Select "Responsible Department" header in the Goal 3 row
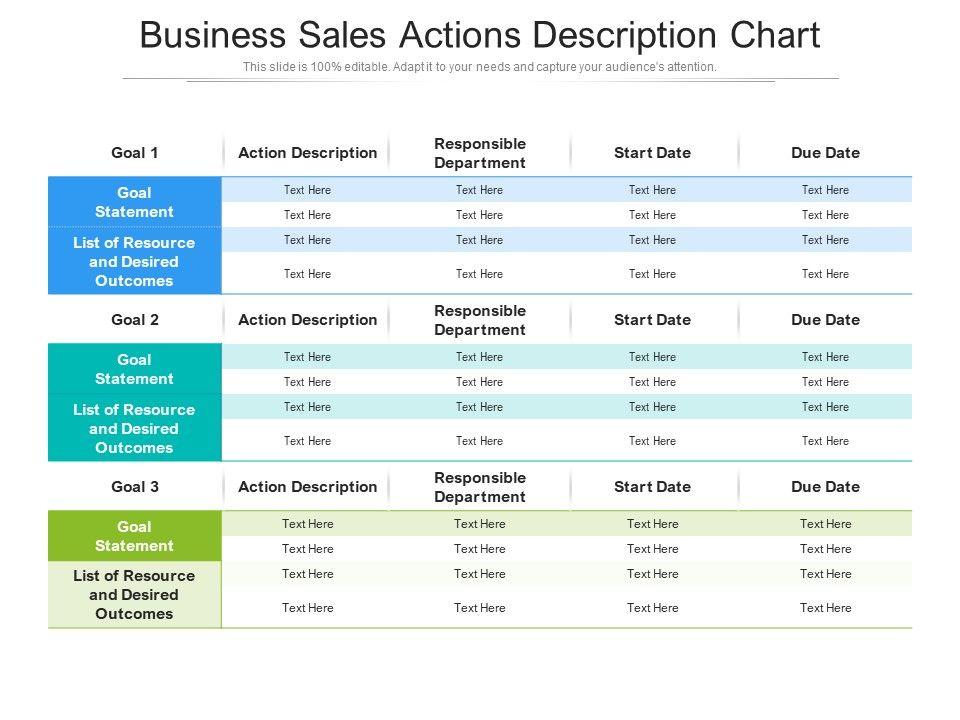 coord(480,487)
